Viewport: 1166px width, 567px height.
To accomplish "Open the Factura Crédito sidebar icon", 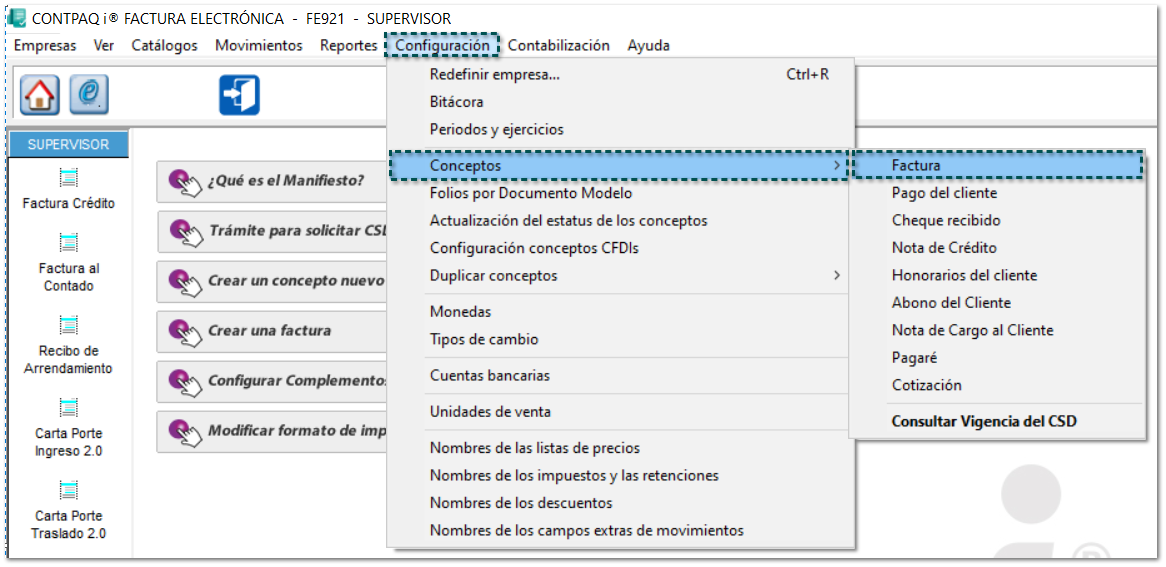I will click(x=69, y=179).
